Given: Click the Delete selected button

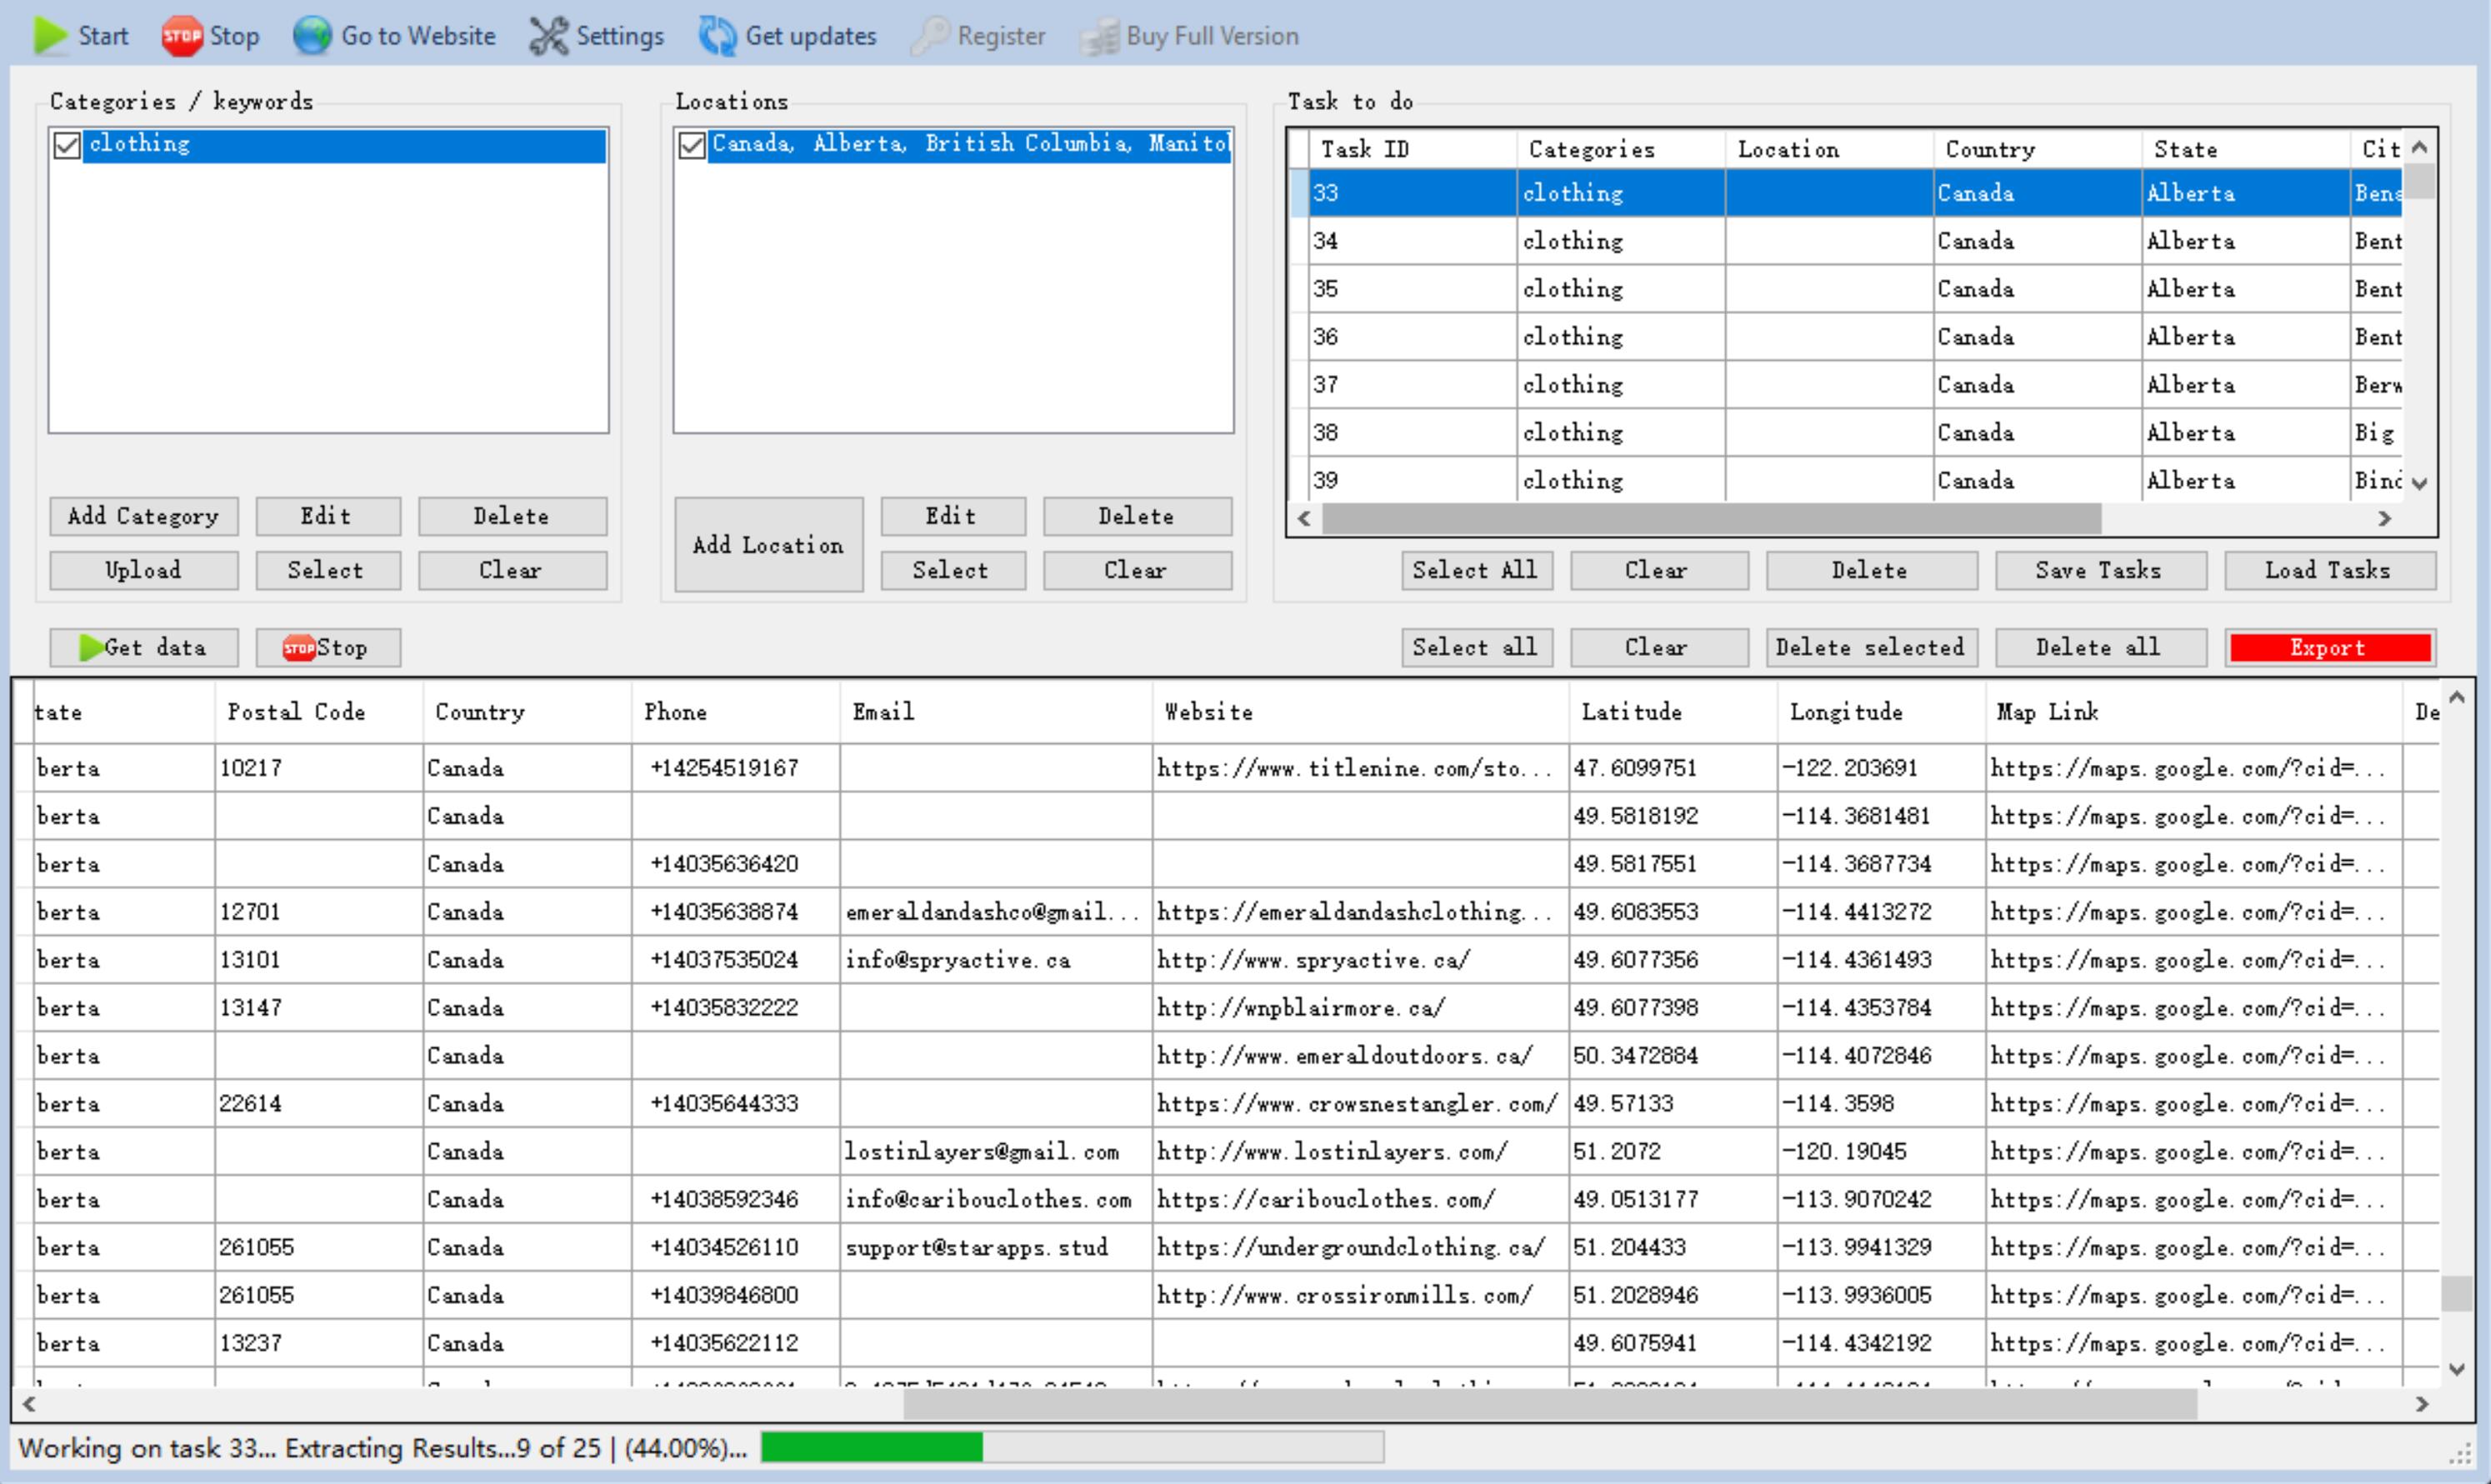Looking at the screenshot, I should pos(1871,647).
